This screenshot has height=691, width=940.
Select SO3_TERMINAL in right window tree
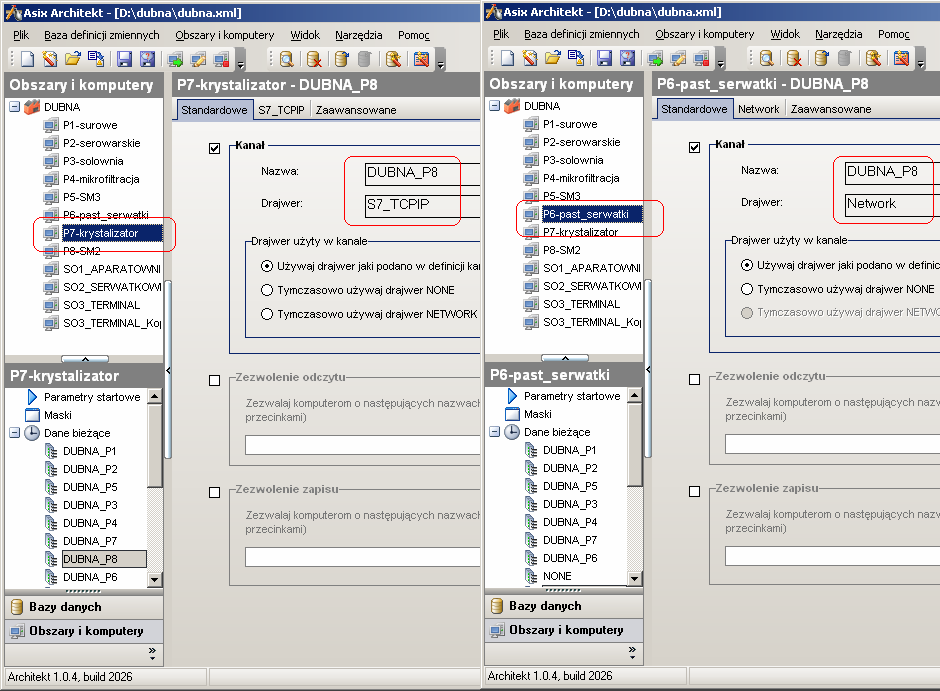pyautogui.click(x=581, y=304)
